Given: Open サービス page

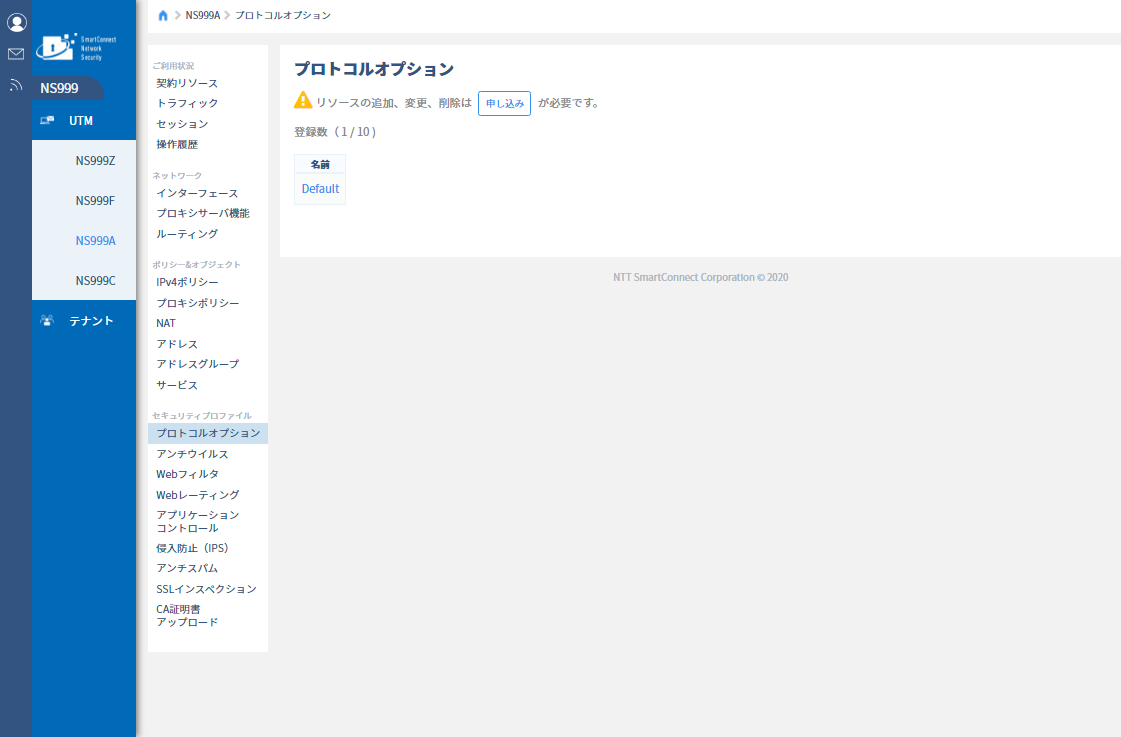Looking at the screenshot, I should point(177,385).
